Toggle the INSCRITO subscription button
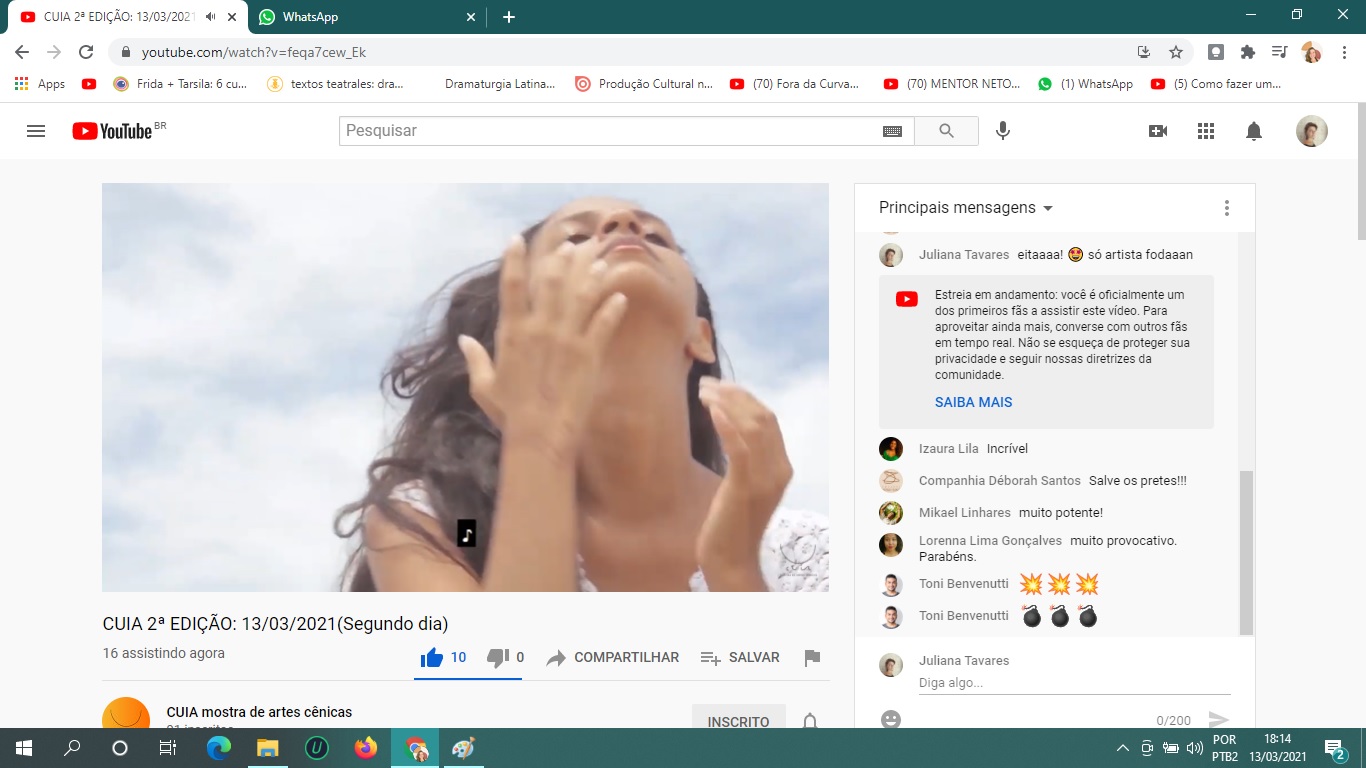 [738, 721]
